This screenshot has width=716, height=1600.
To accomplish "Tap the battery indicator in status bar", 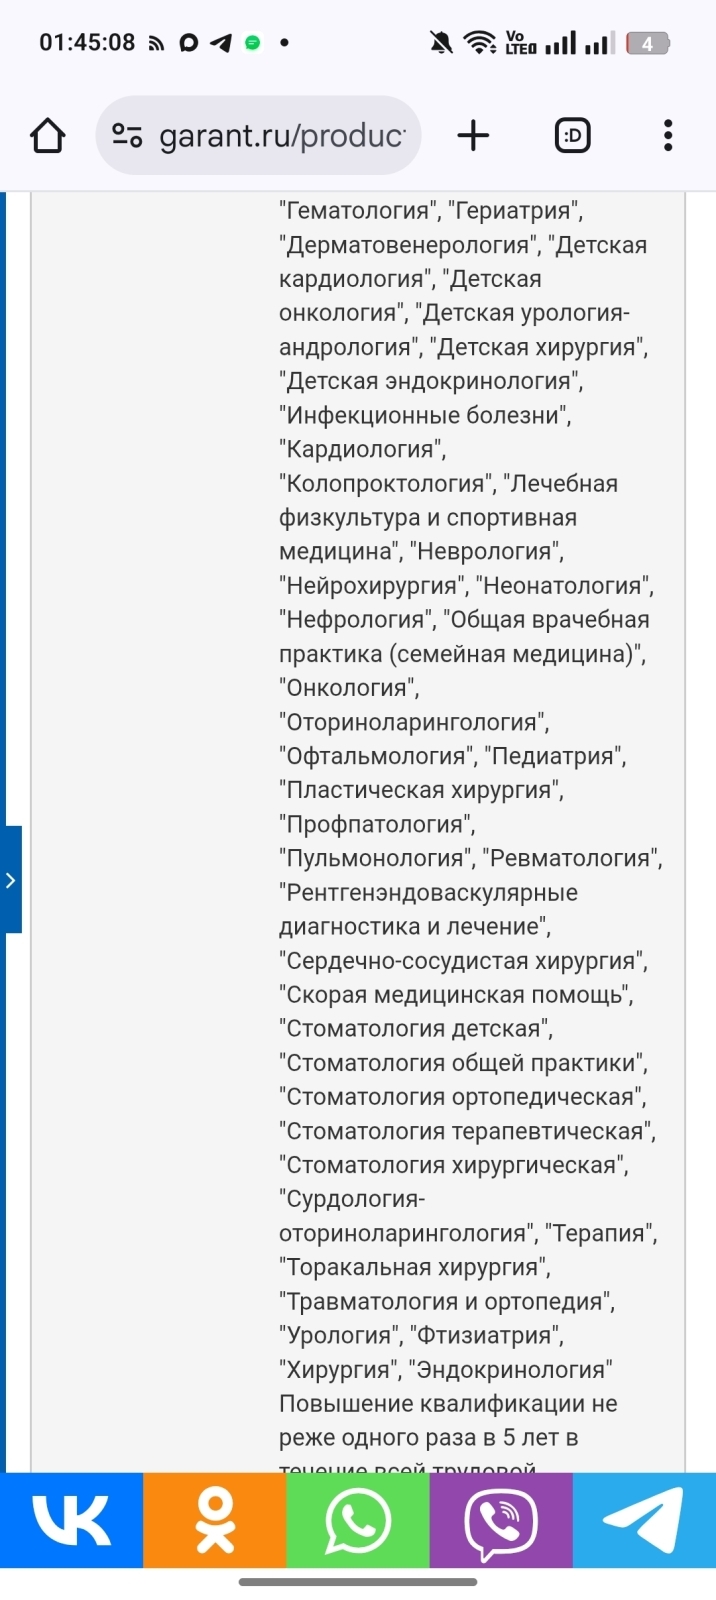I will point(648,43).
